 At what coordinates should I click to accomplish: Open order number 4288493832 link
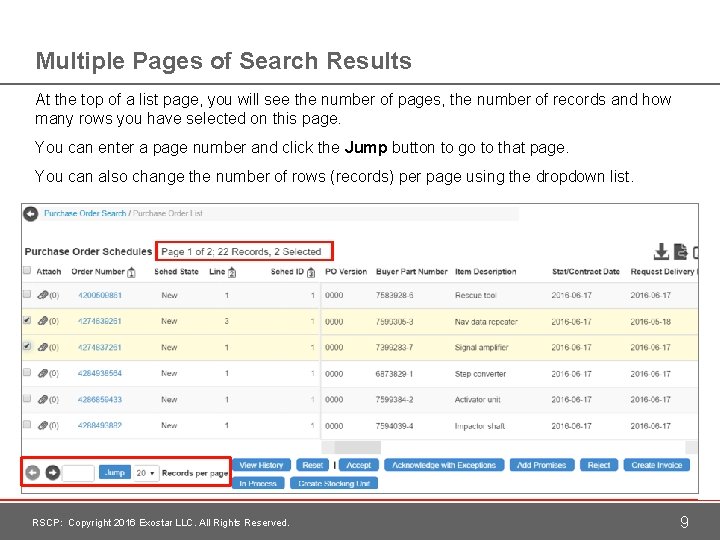click(100, 426)
